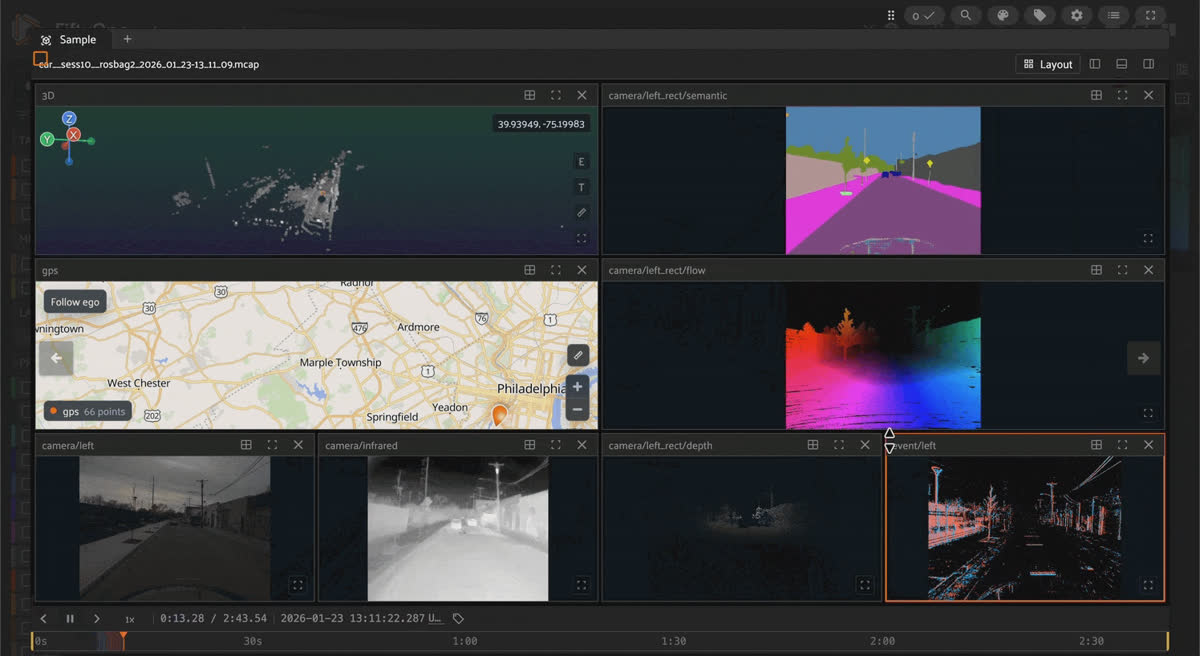Click the X axis on 3D gizmo
The height and width of the screenshot is (656, 1200).
tap(73, 134)
